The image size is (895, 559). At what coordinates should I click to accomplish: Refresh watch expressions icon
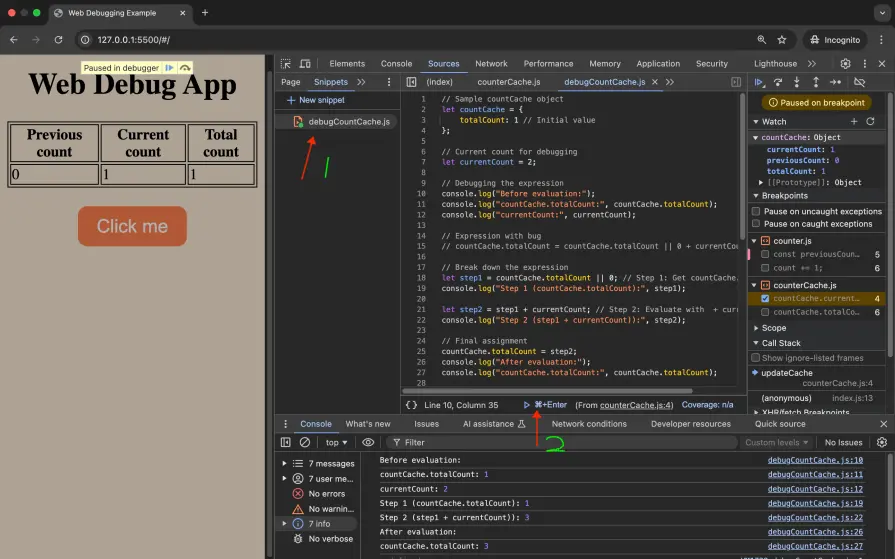[x=870, y=122]
